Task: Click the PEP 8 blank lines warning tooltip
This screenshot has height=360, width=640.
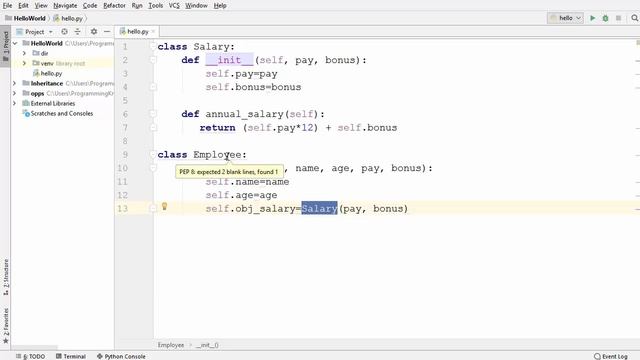Action: click(x=229, y=172)
